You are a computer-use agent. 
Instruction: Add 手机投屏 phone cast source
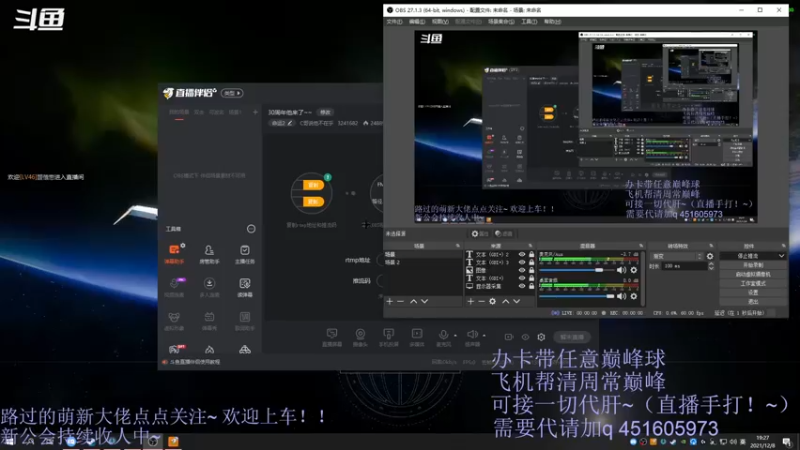[388, 337]
